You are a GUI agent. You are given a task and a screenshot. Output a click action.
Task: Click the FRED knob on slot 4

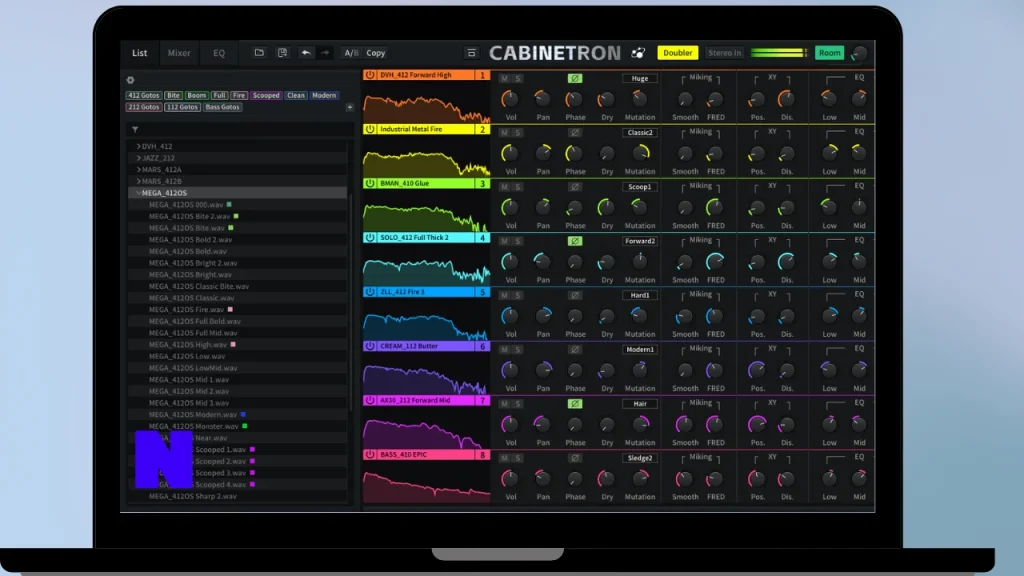click(715, 262)
